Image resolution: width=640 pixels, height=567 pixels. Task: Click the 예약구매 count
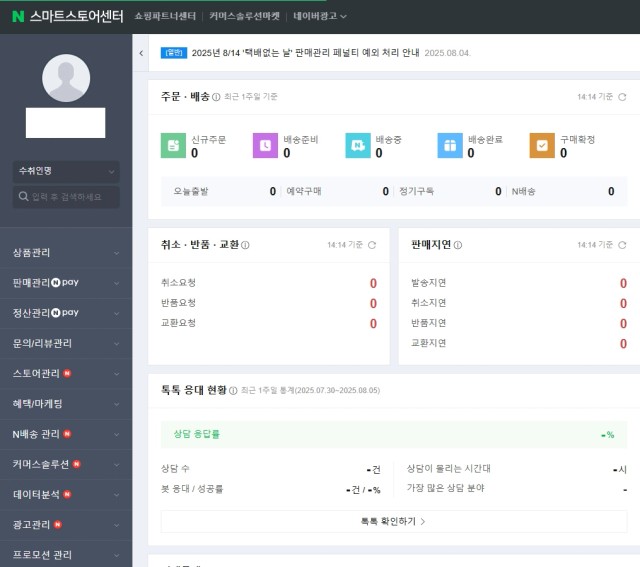pyautogui.click(x=385, y=191)
